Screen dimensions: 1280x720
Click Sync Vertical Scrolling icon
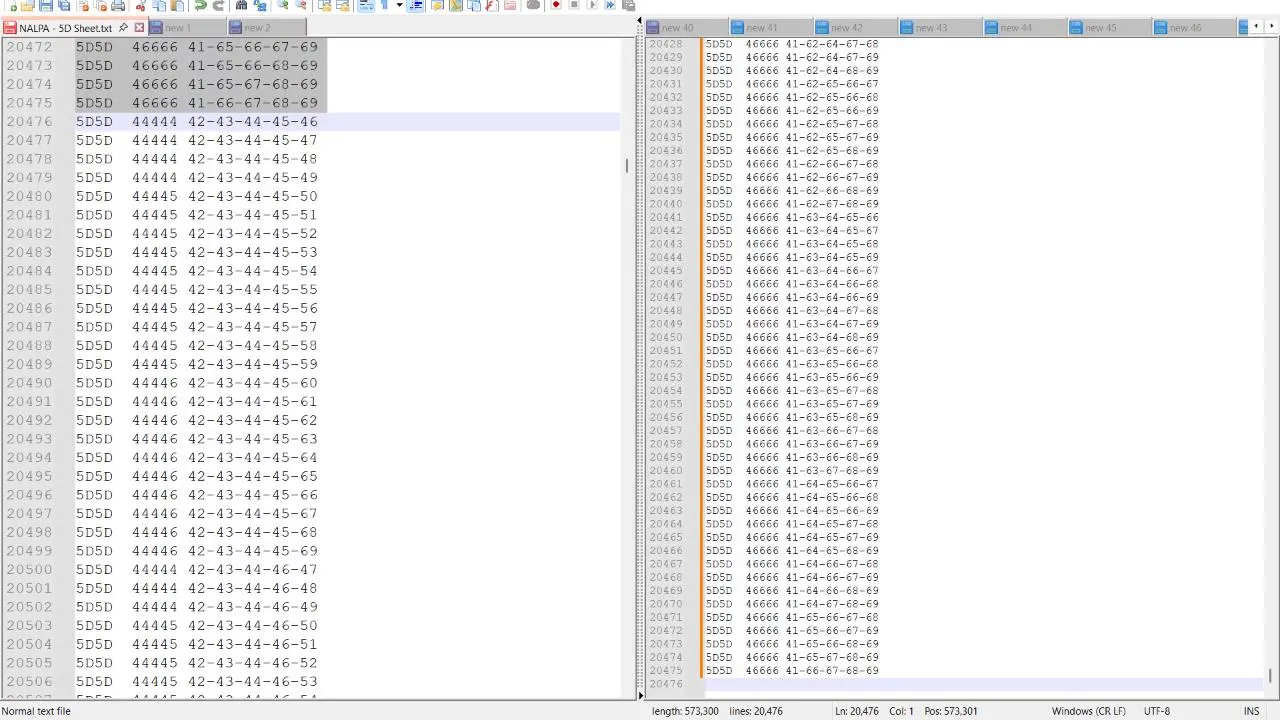(325, 5)
